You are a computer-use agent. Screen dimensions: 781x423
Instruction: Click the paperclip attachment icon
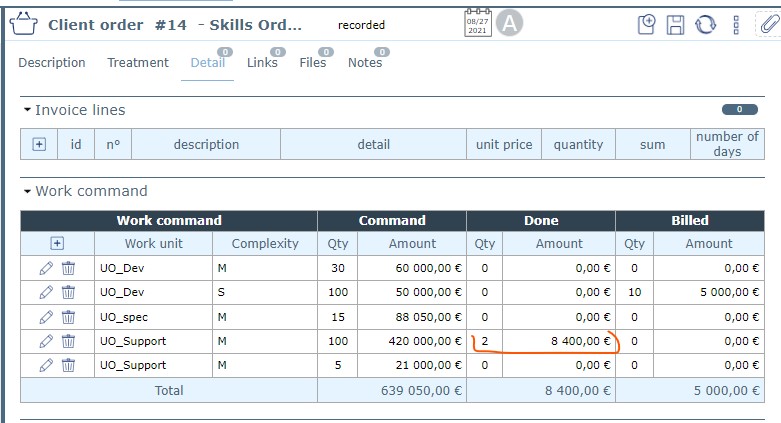[x=768, y=25]
